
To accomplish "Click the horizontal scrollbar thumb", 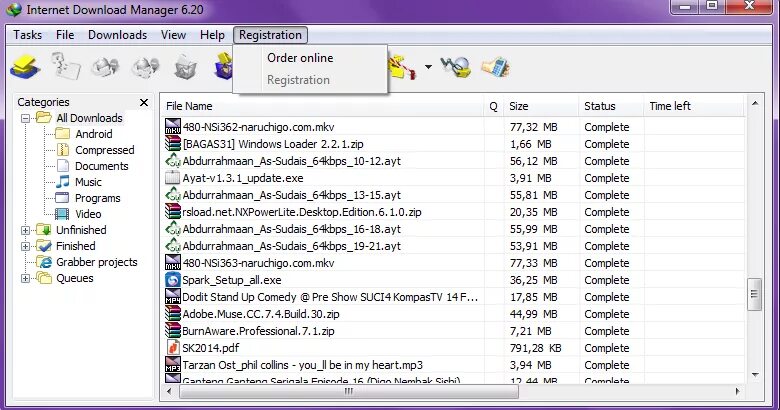I will (x=349, y=391).
